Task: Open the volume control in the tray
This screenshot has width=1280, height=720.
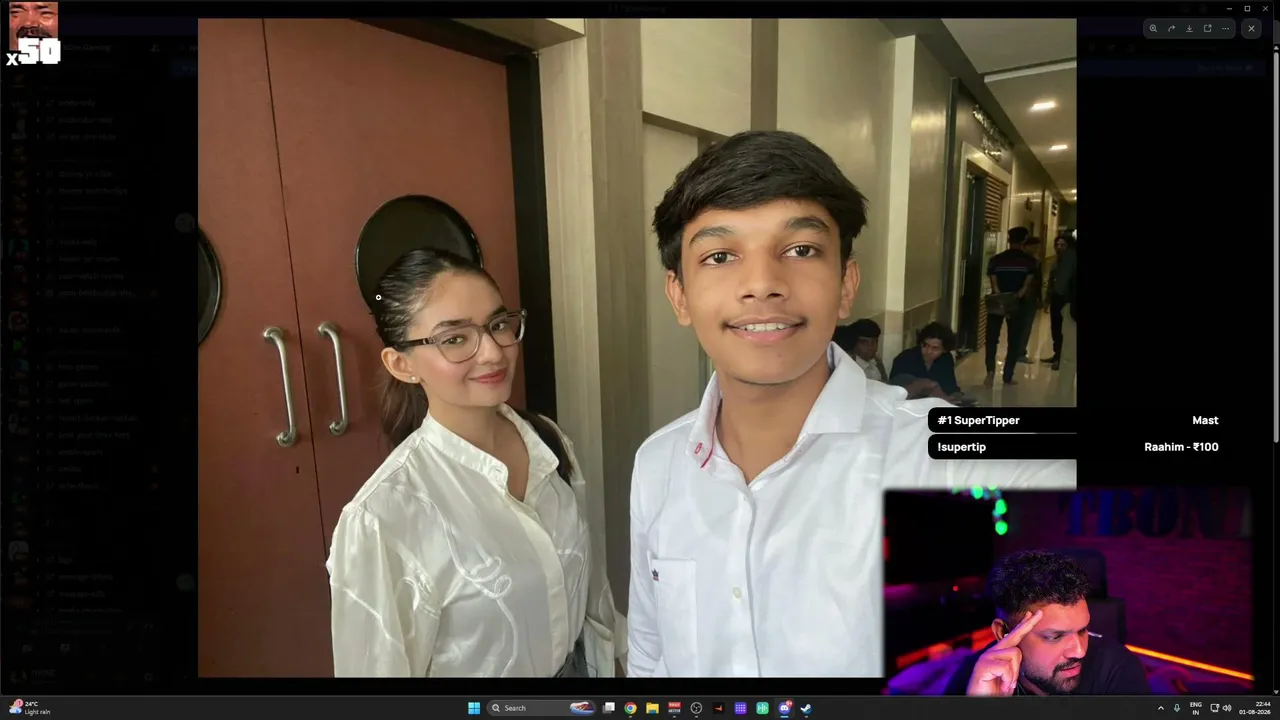Action: pos(1227,708)
